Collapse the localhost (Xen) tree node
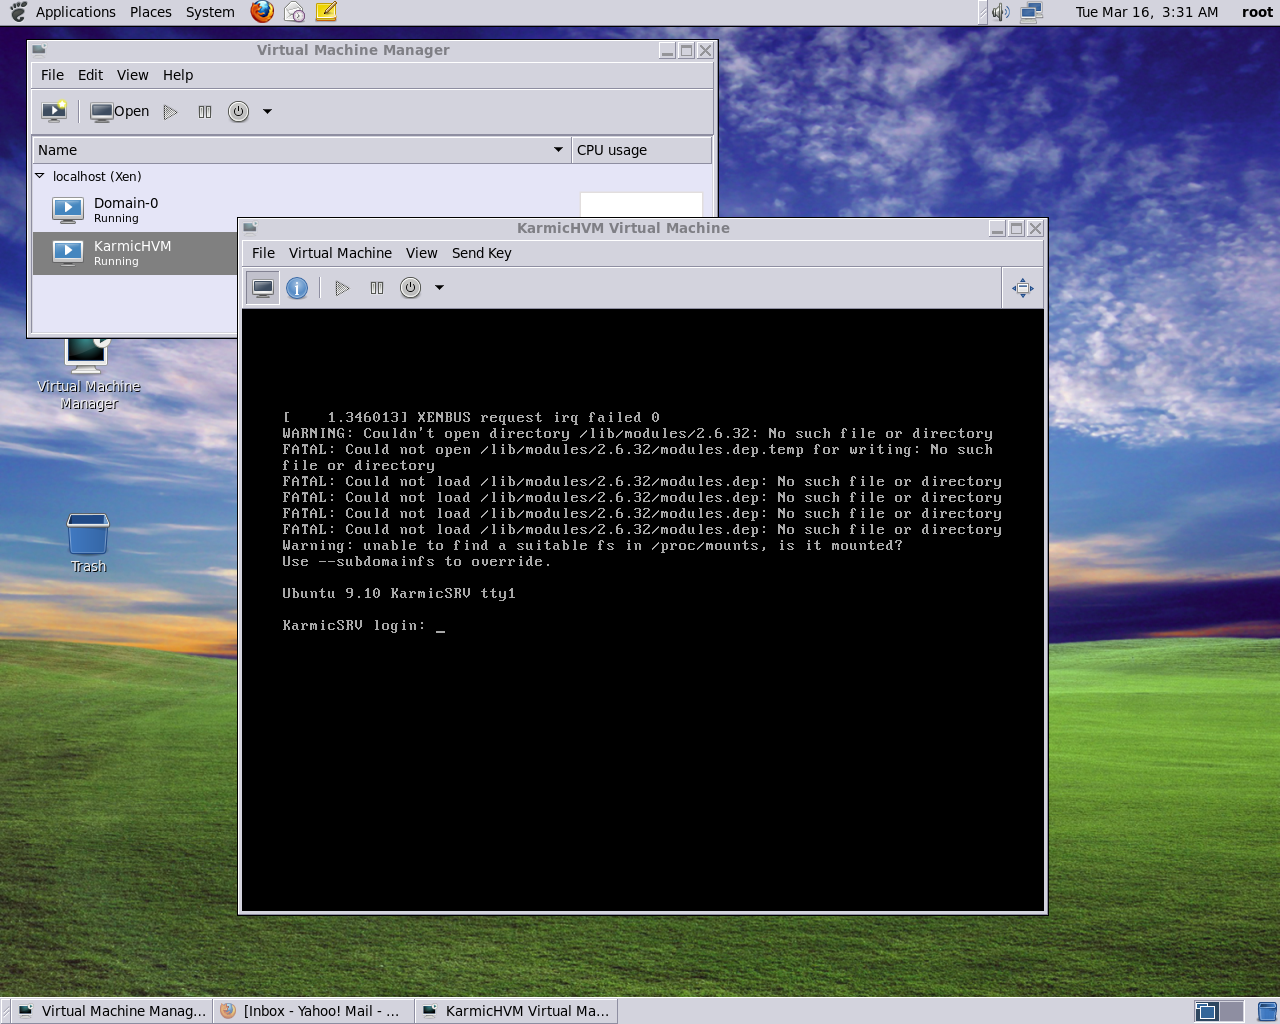Screen dimensions: 1280x1024 pos(40,176)
